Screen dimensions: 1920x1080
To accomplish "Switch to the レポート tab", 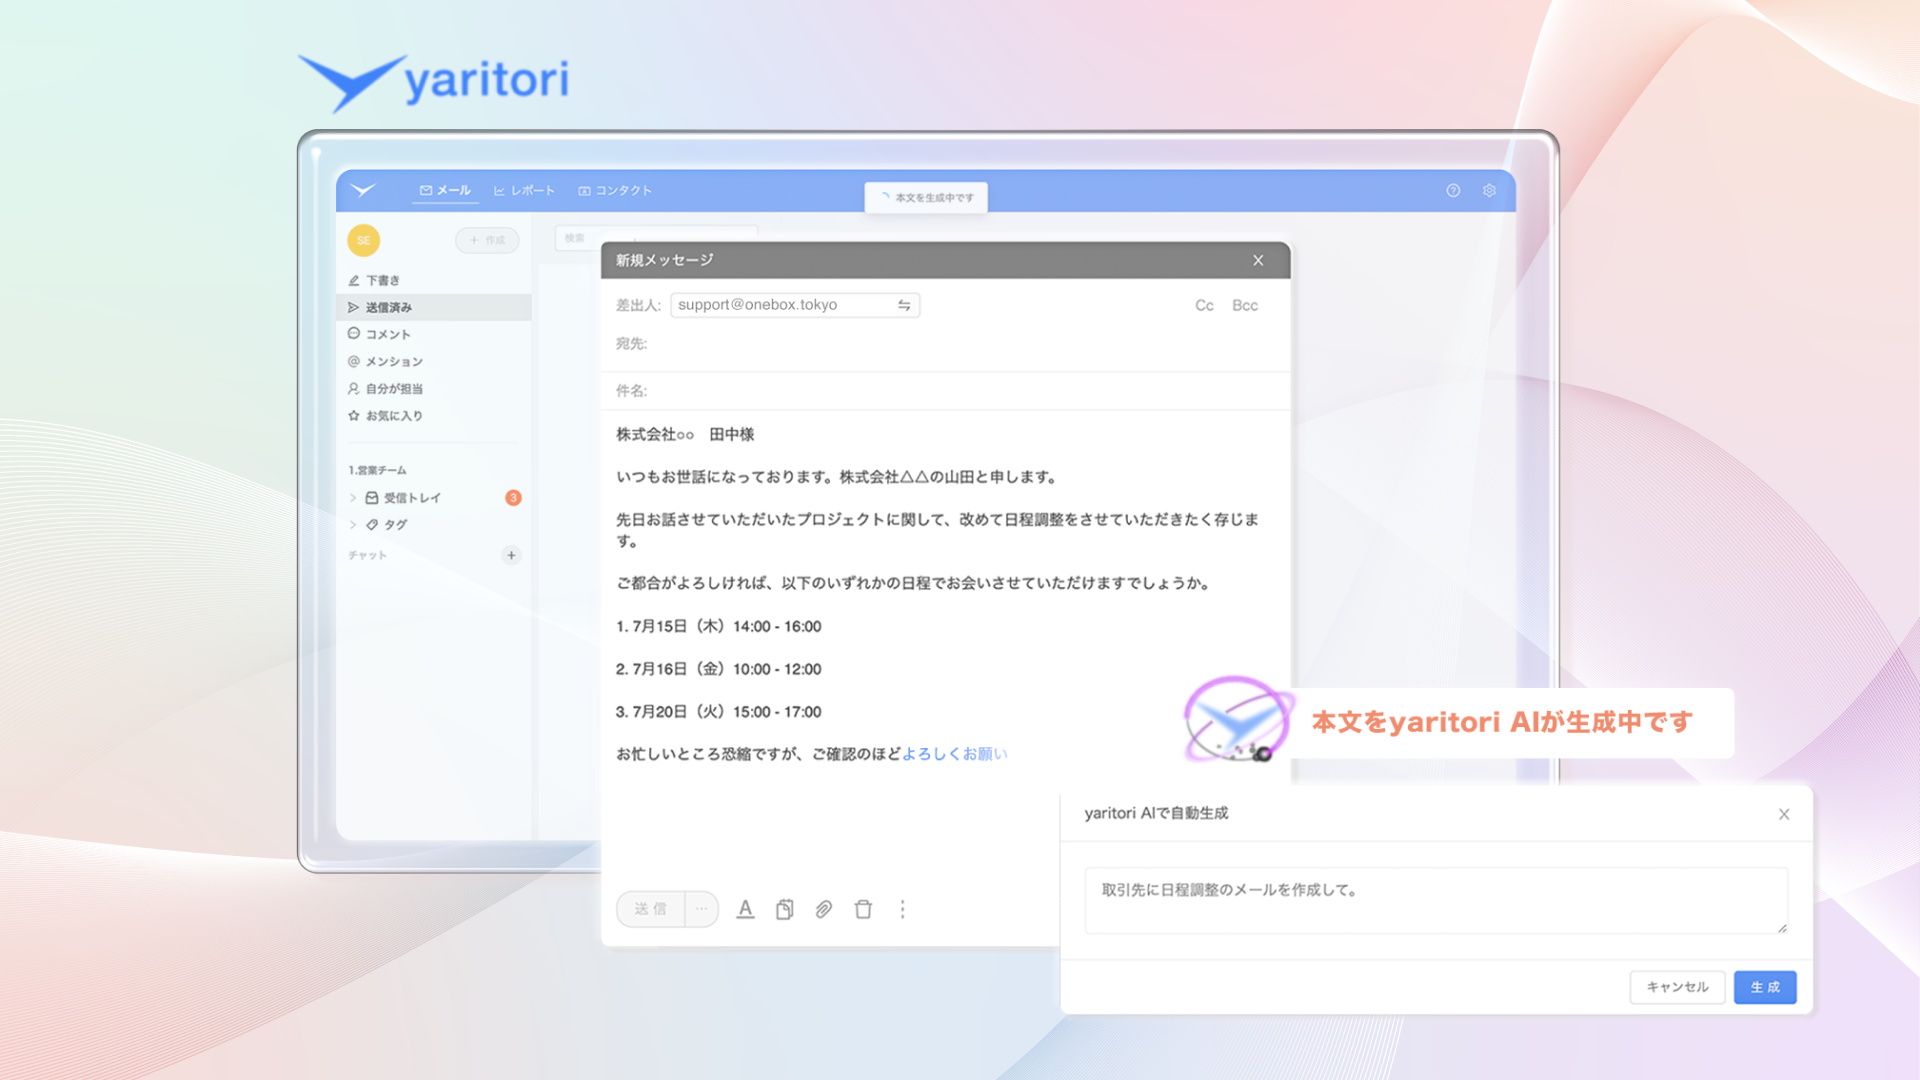I will pyautogui.click(x=526, y=190).
